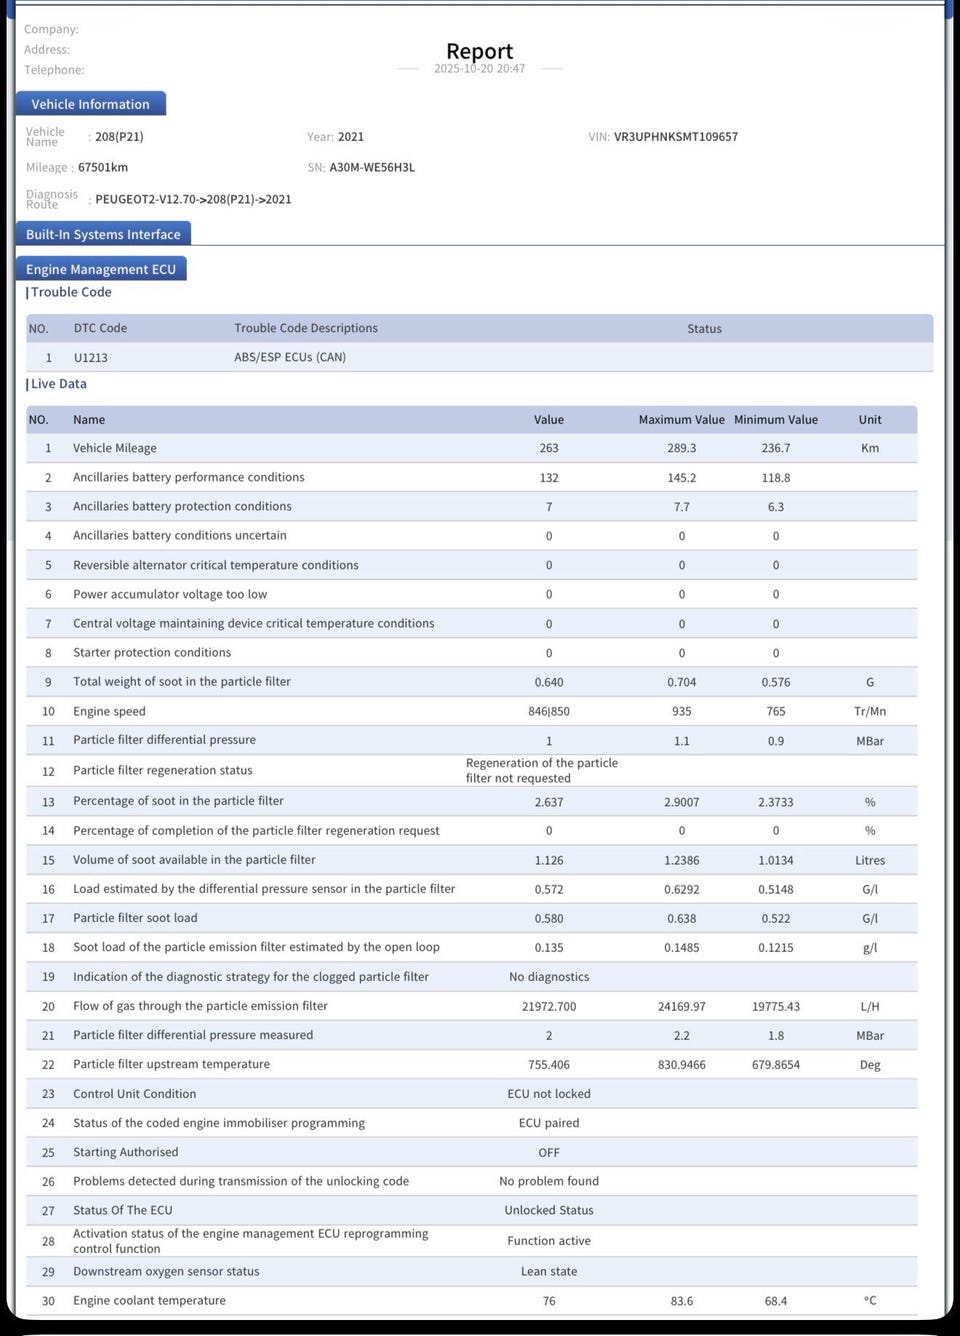The width and height of the screenshot is (960, 1336).
Task: Click Particle filter soot load row name
Action: point(135,918)
